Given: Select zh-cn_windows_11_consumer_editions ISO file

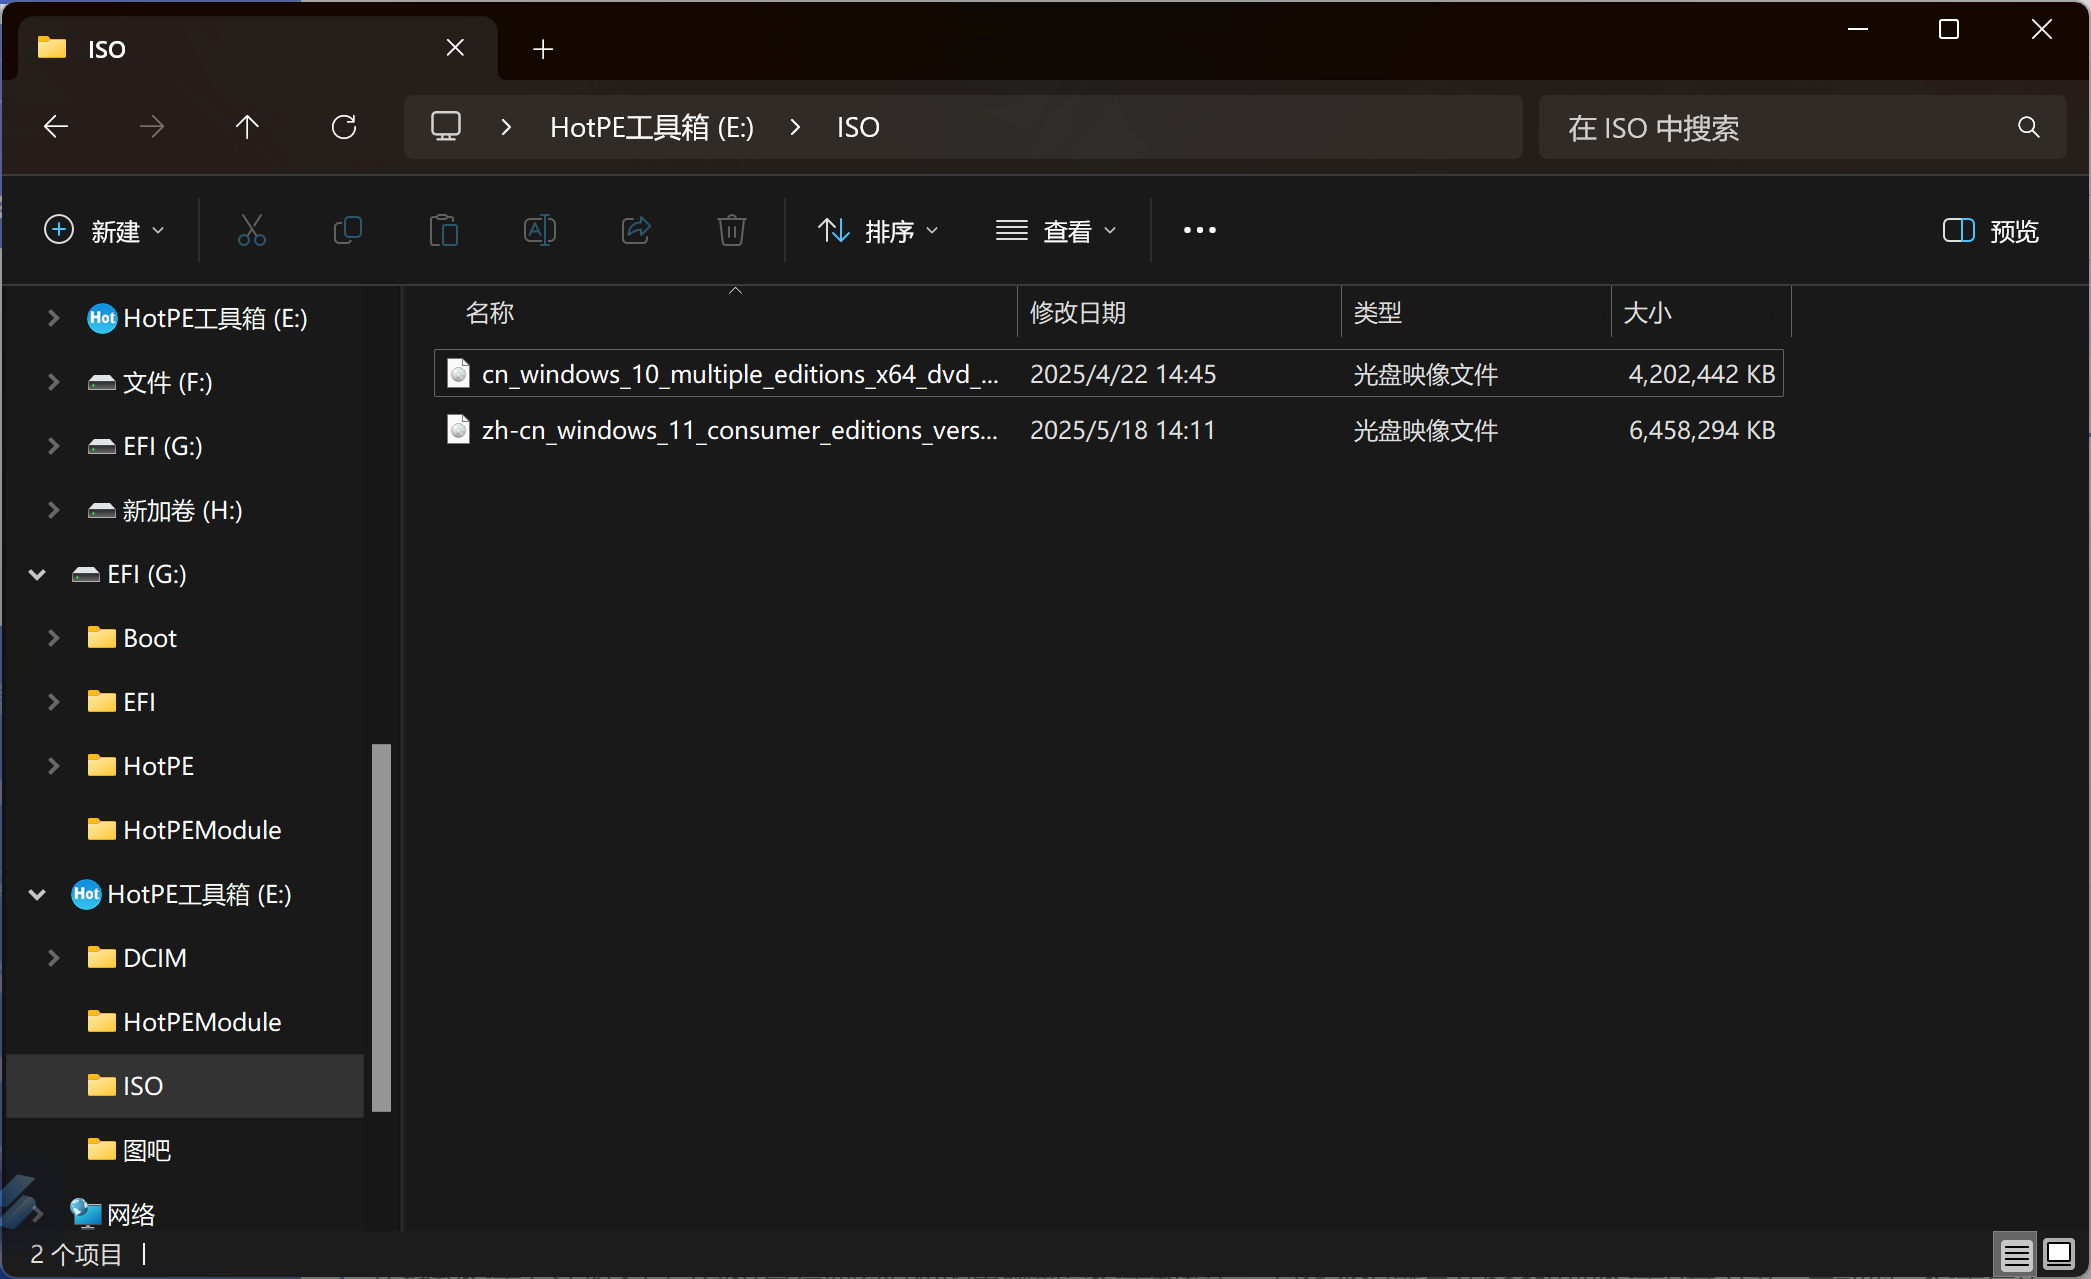Looking at the screenshot, I should coord(1109,430).
